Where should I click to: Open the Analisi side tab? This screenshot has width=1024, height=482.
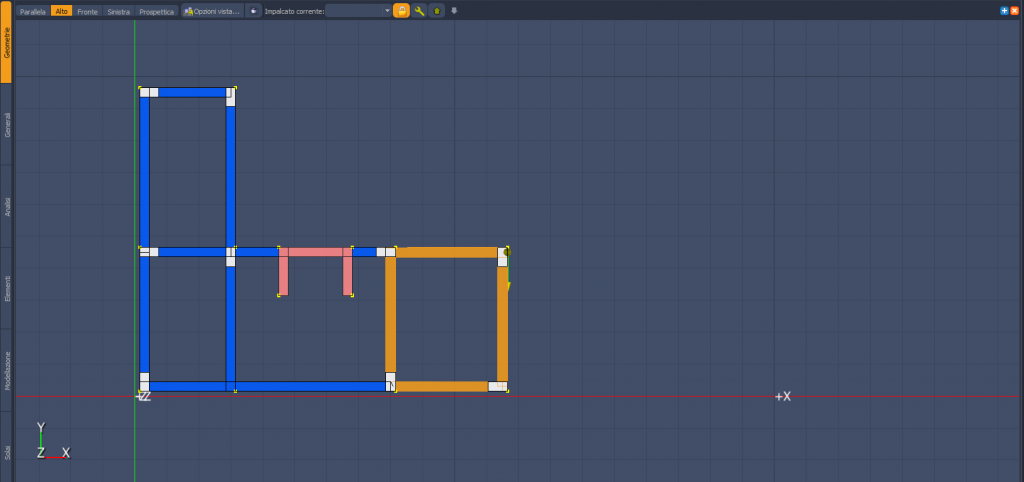click(x=7, y=206)
